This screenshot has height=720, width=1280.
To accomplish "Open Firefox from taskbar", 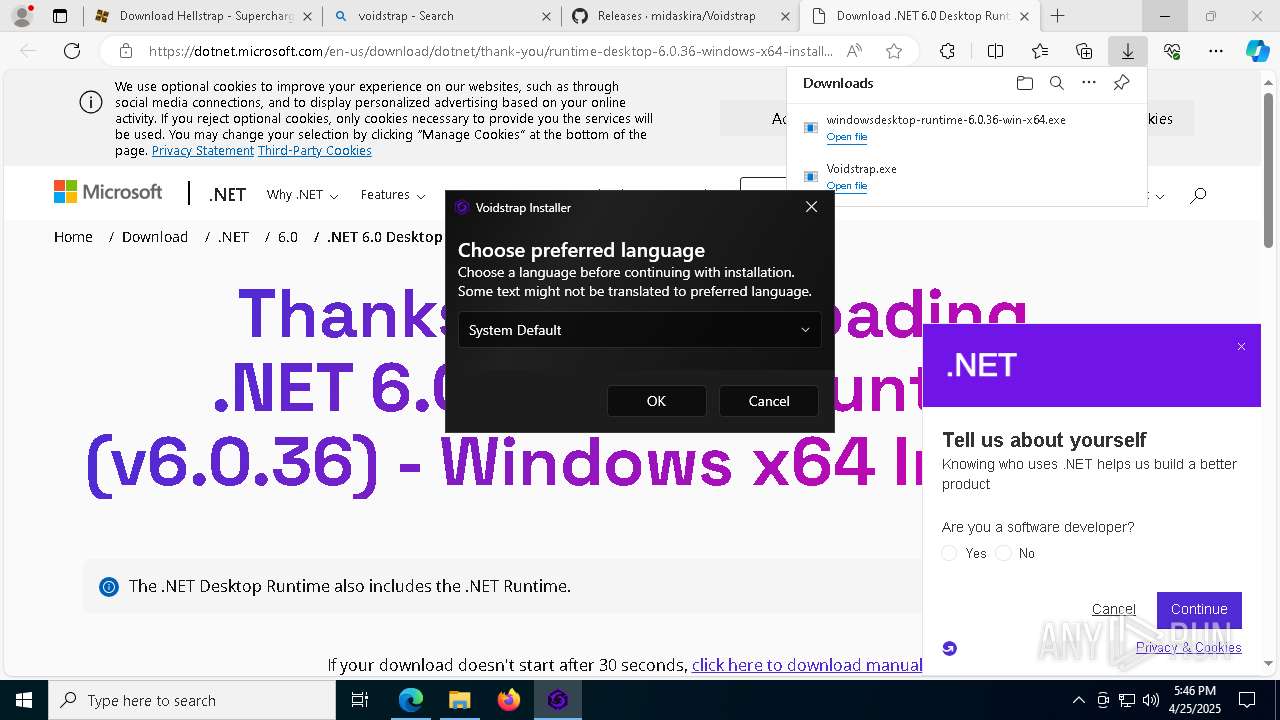I will [508, 700].
